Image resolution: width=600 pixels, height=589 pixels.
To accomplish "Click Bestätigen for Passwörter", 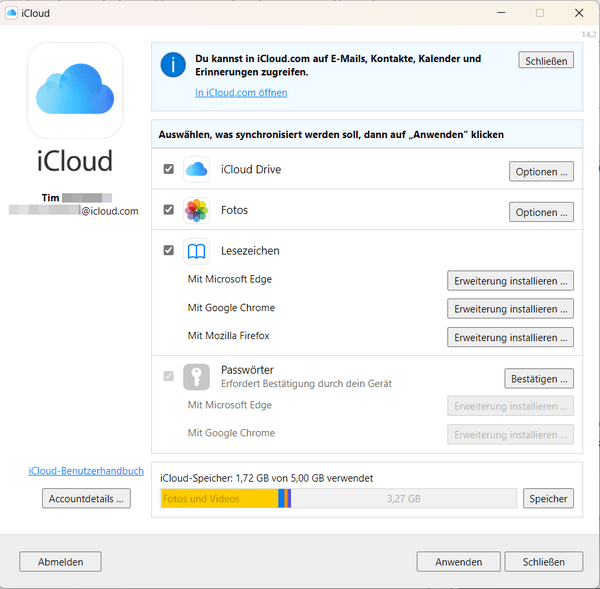I will point(539,379).
